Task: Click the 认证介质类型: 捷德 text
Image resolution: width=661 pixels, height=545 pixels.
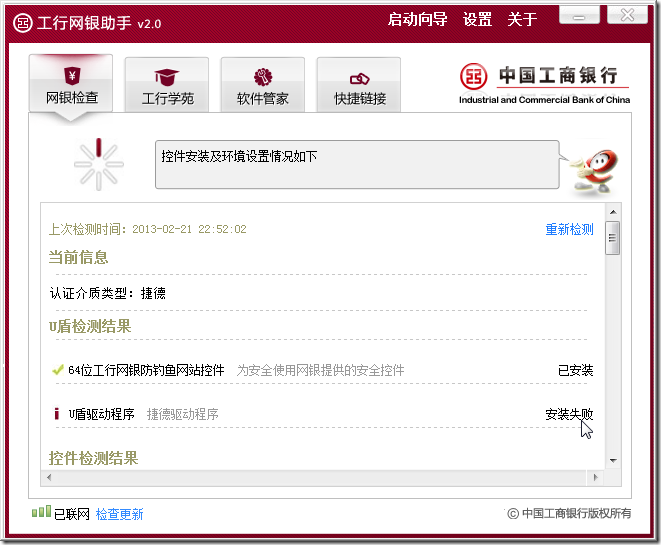Action: point(107,293)
